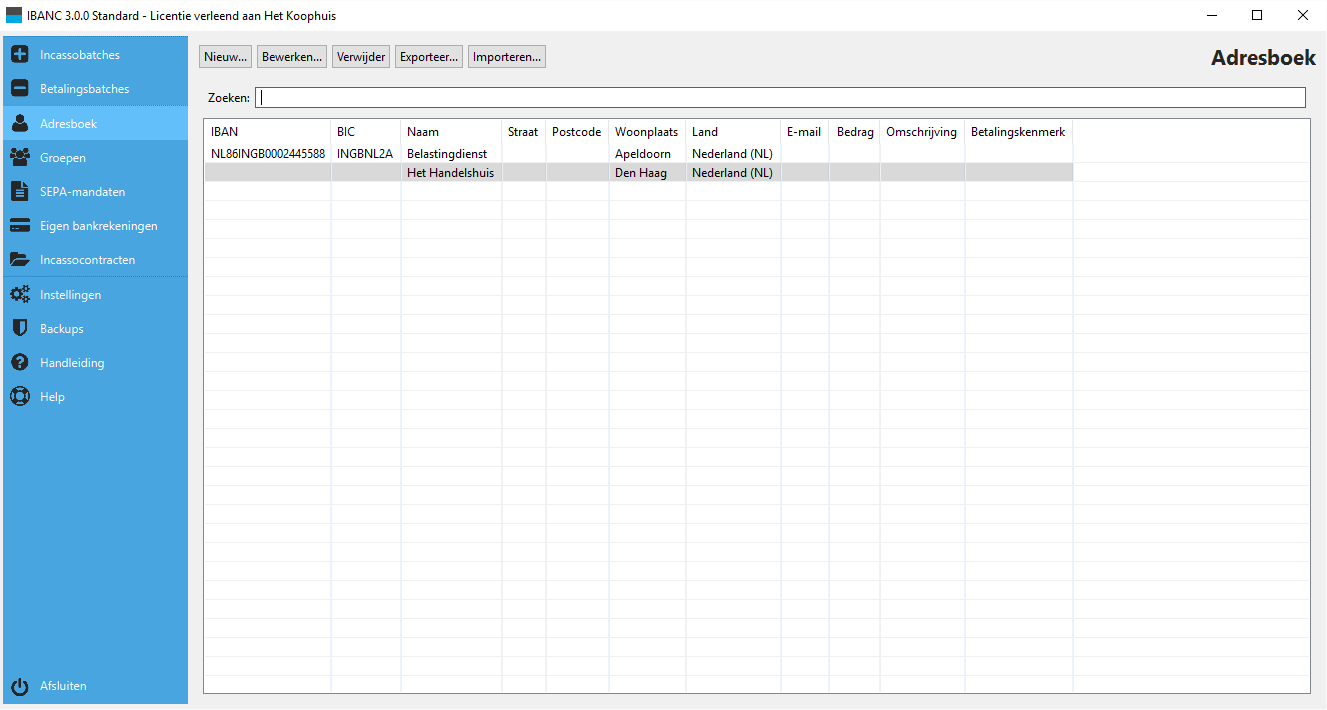
Task: Click the Instellingen gears icon
Action: click(x=20, y=294)
